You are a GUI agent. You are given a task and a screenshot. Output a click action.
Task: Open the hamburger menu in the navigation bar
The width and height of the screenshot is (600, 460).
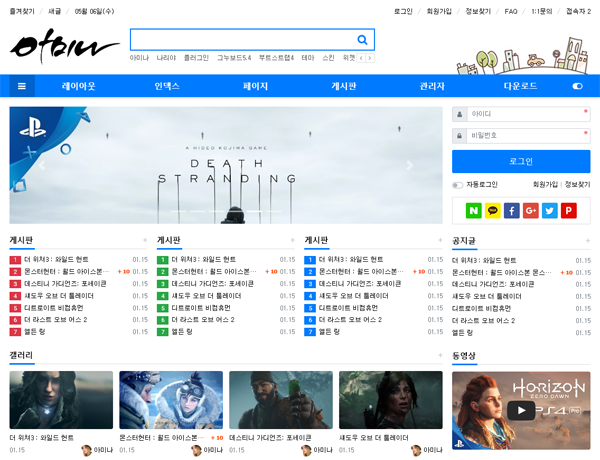click(x=21, y=86)
